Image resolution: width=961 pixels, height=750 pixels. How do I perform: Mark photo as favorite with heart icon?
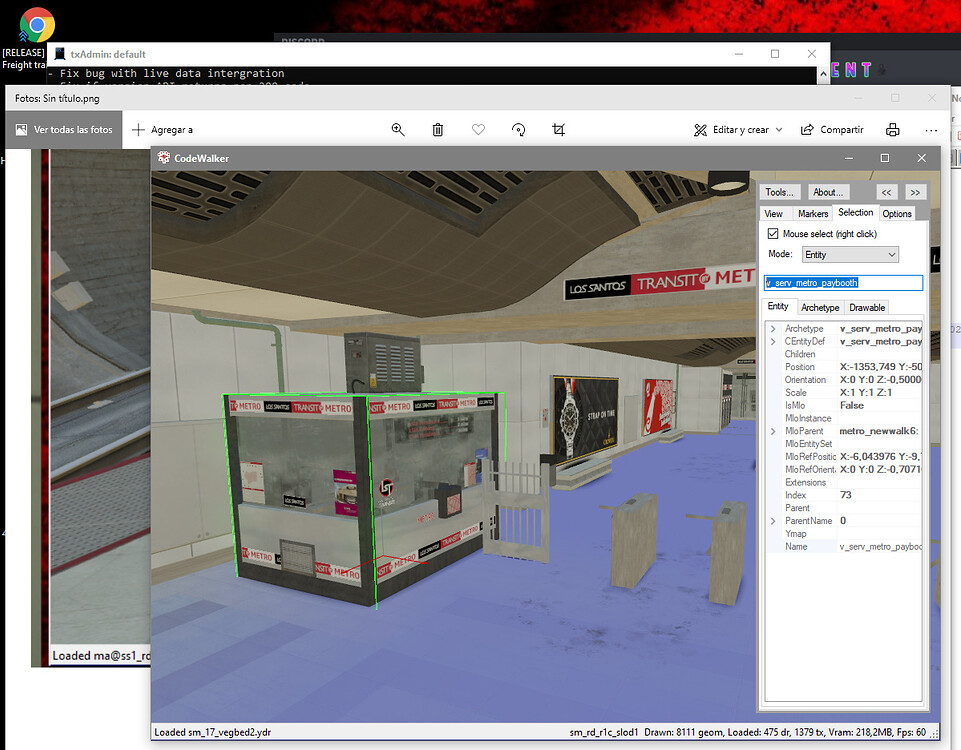[478, 130]
